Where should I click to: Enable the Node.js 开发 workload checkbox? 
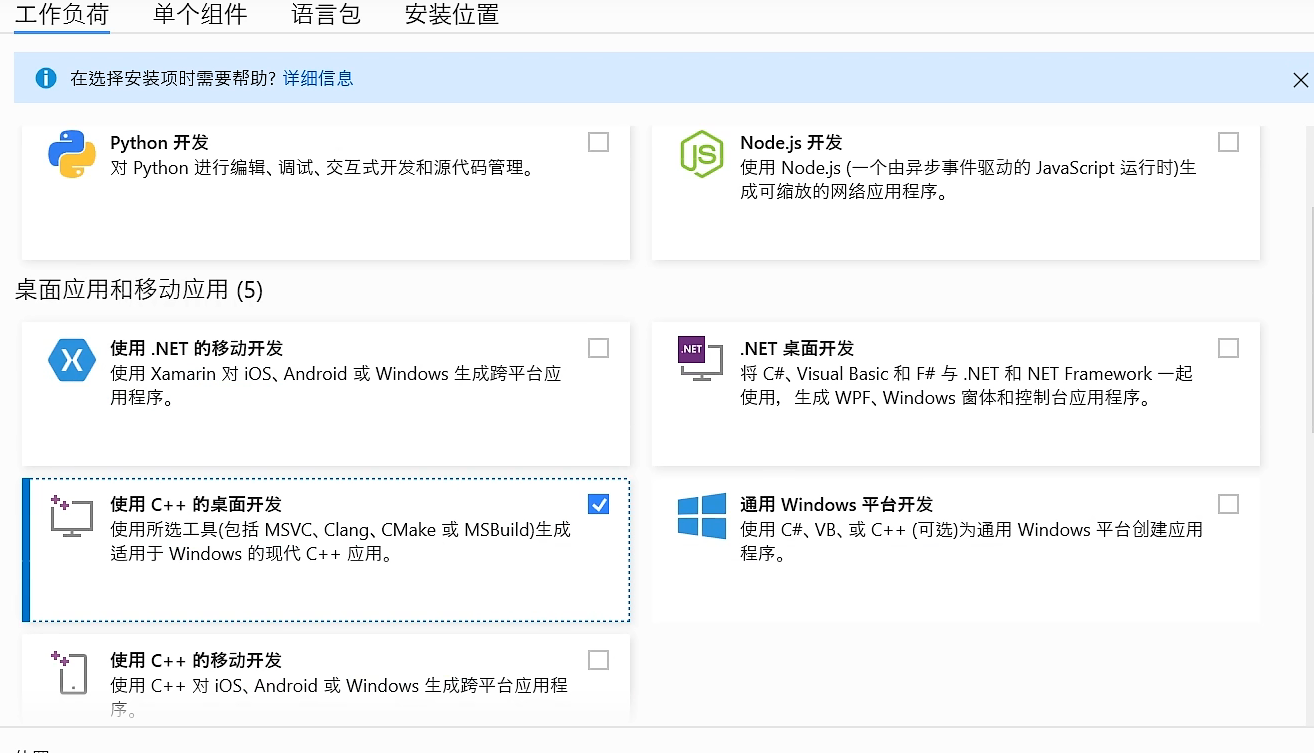1228,142
